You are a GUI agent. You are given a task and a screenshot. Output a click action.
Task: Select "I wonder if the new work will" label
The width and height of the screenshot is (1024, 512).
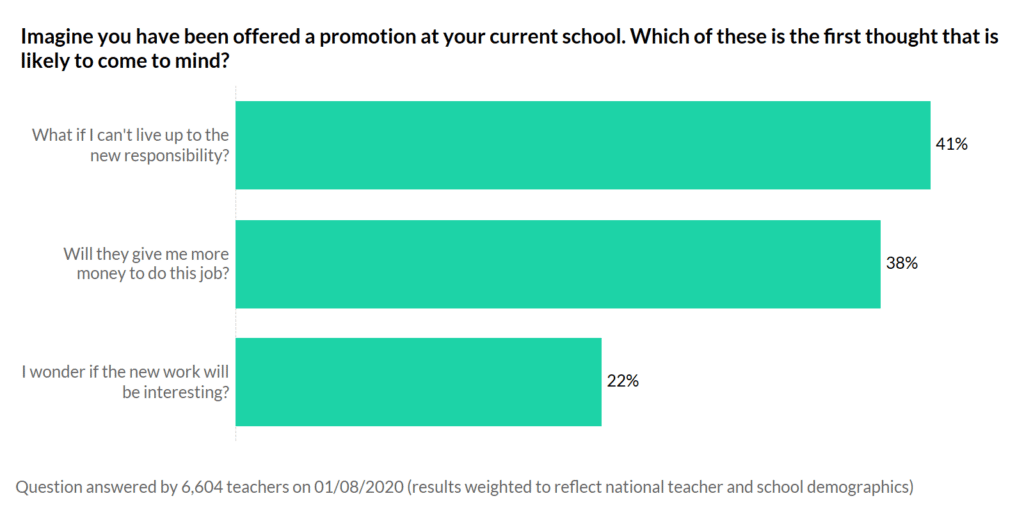pos(126,372)
